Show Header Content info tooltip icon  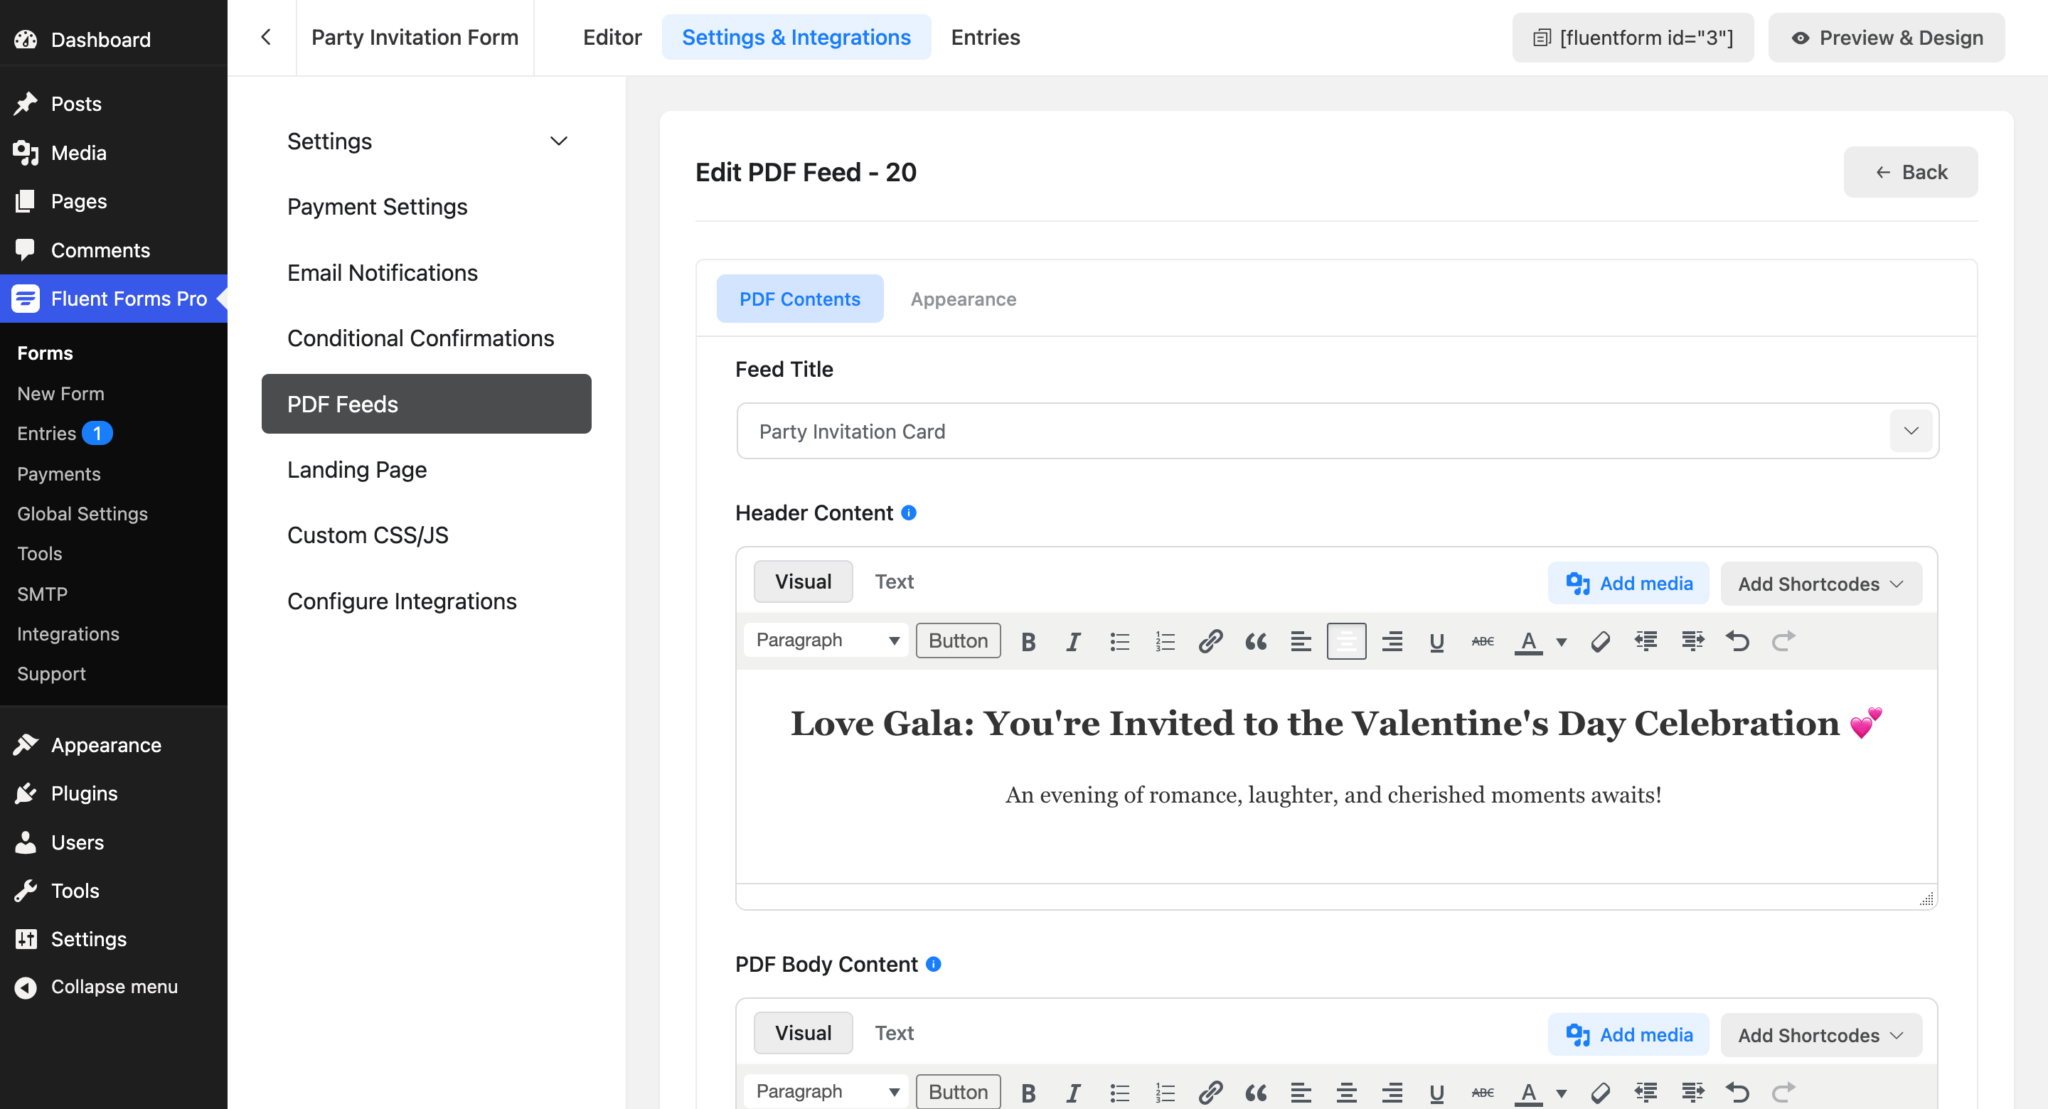click(x=908, y=512)
